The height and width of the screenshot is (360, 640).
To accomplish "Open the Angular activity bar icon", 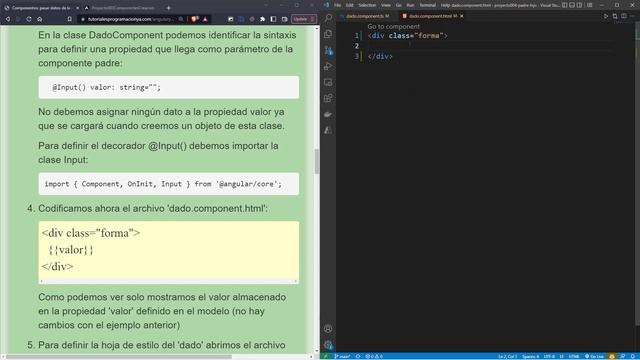I will pos(328,130).
